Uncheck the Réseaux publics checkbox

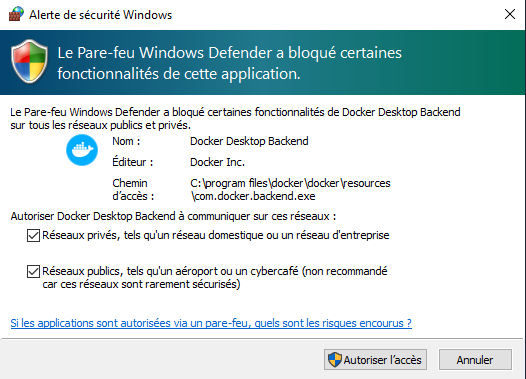[33, 271]
